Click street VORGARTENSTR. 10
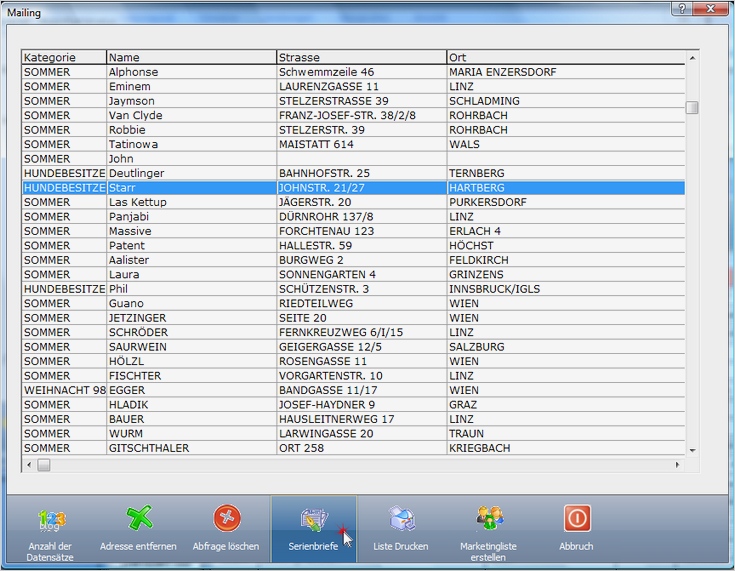The width and height of the screenshot is (735, 571). (362, 376)
